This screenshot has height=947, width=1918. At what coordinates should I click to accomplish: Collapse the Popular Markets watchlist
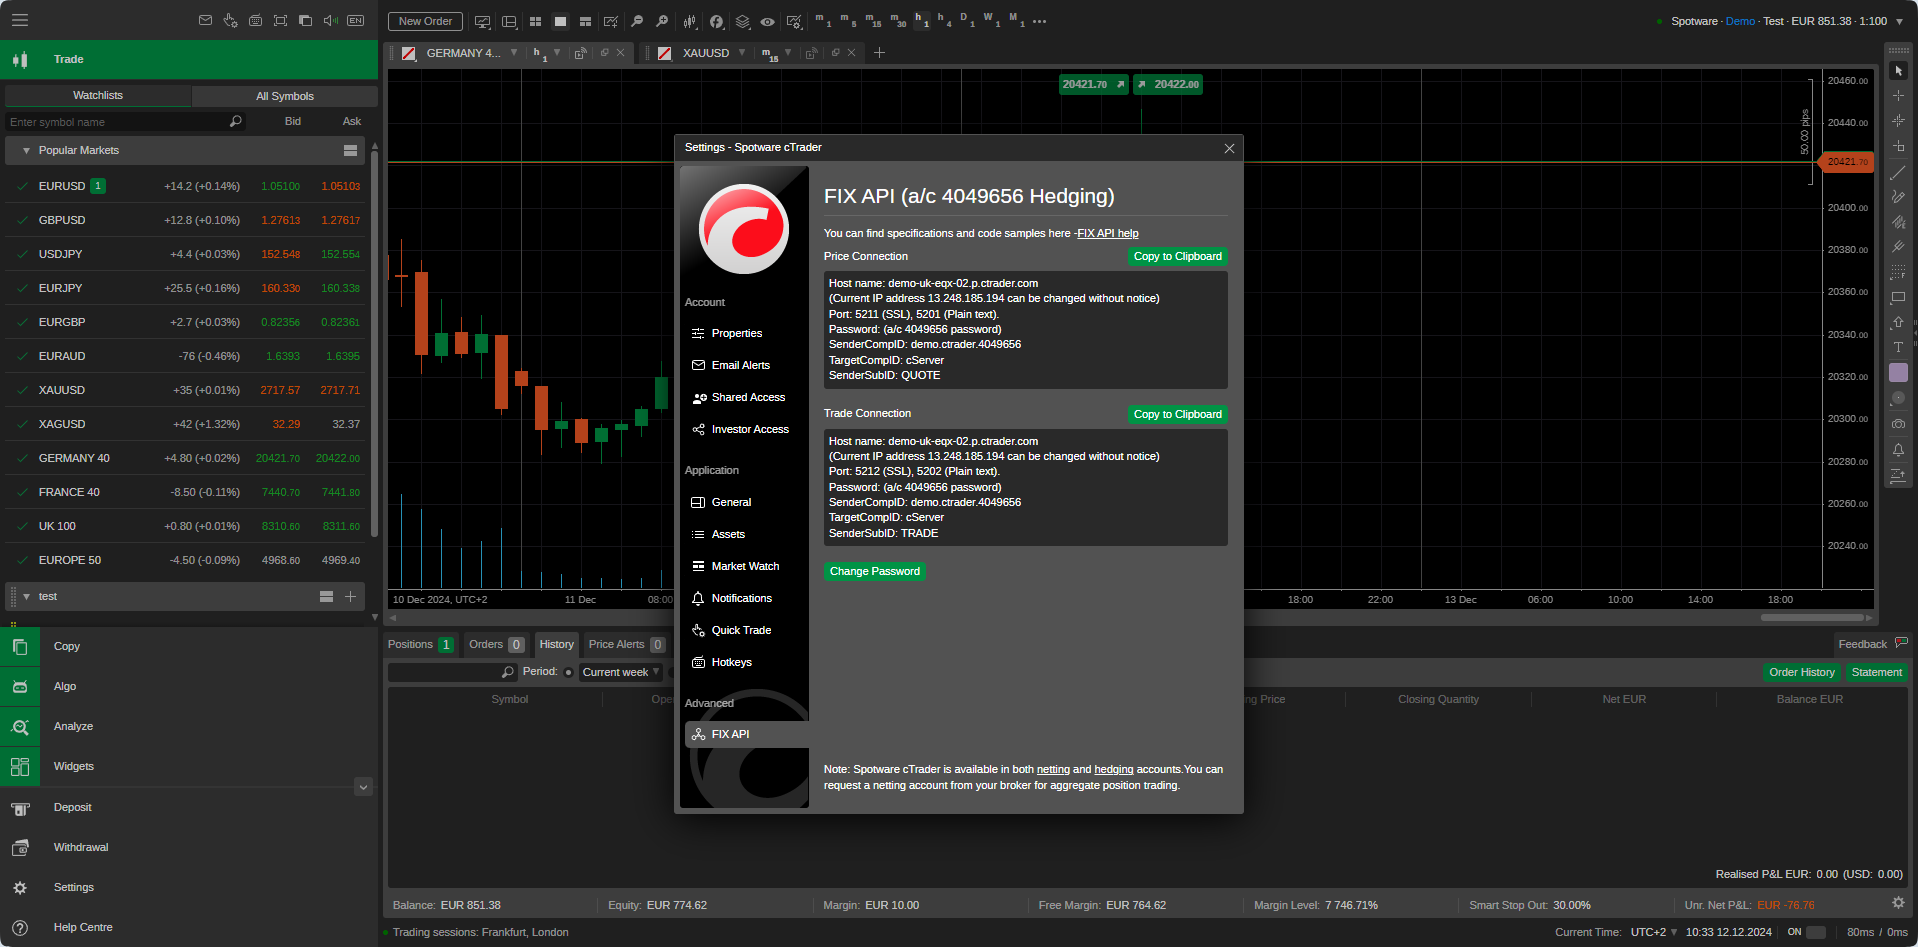[x=26, y=150]
